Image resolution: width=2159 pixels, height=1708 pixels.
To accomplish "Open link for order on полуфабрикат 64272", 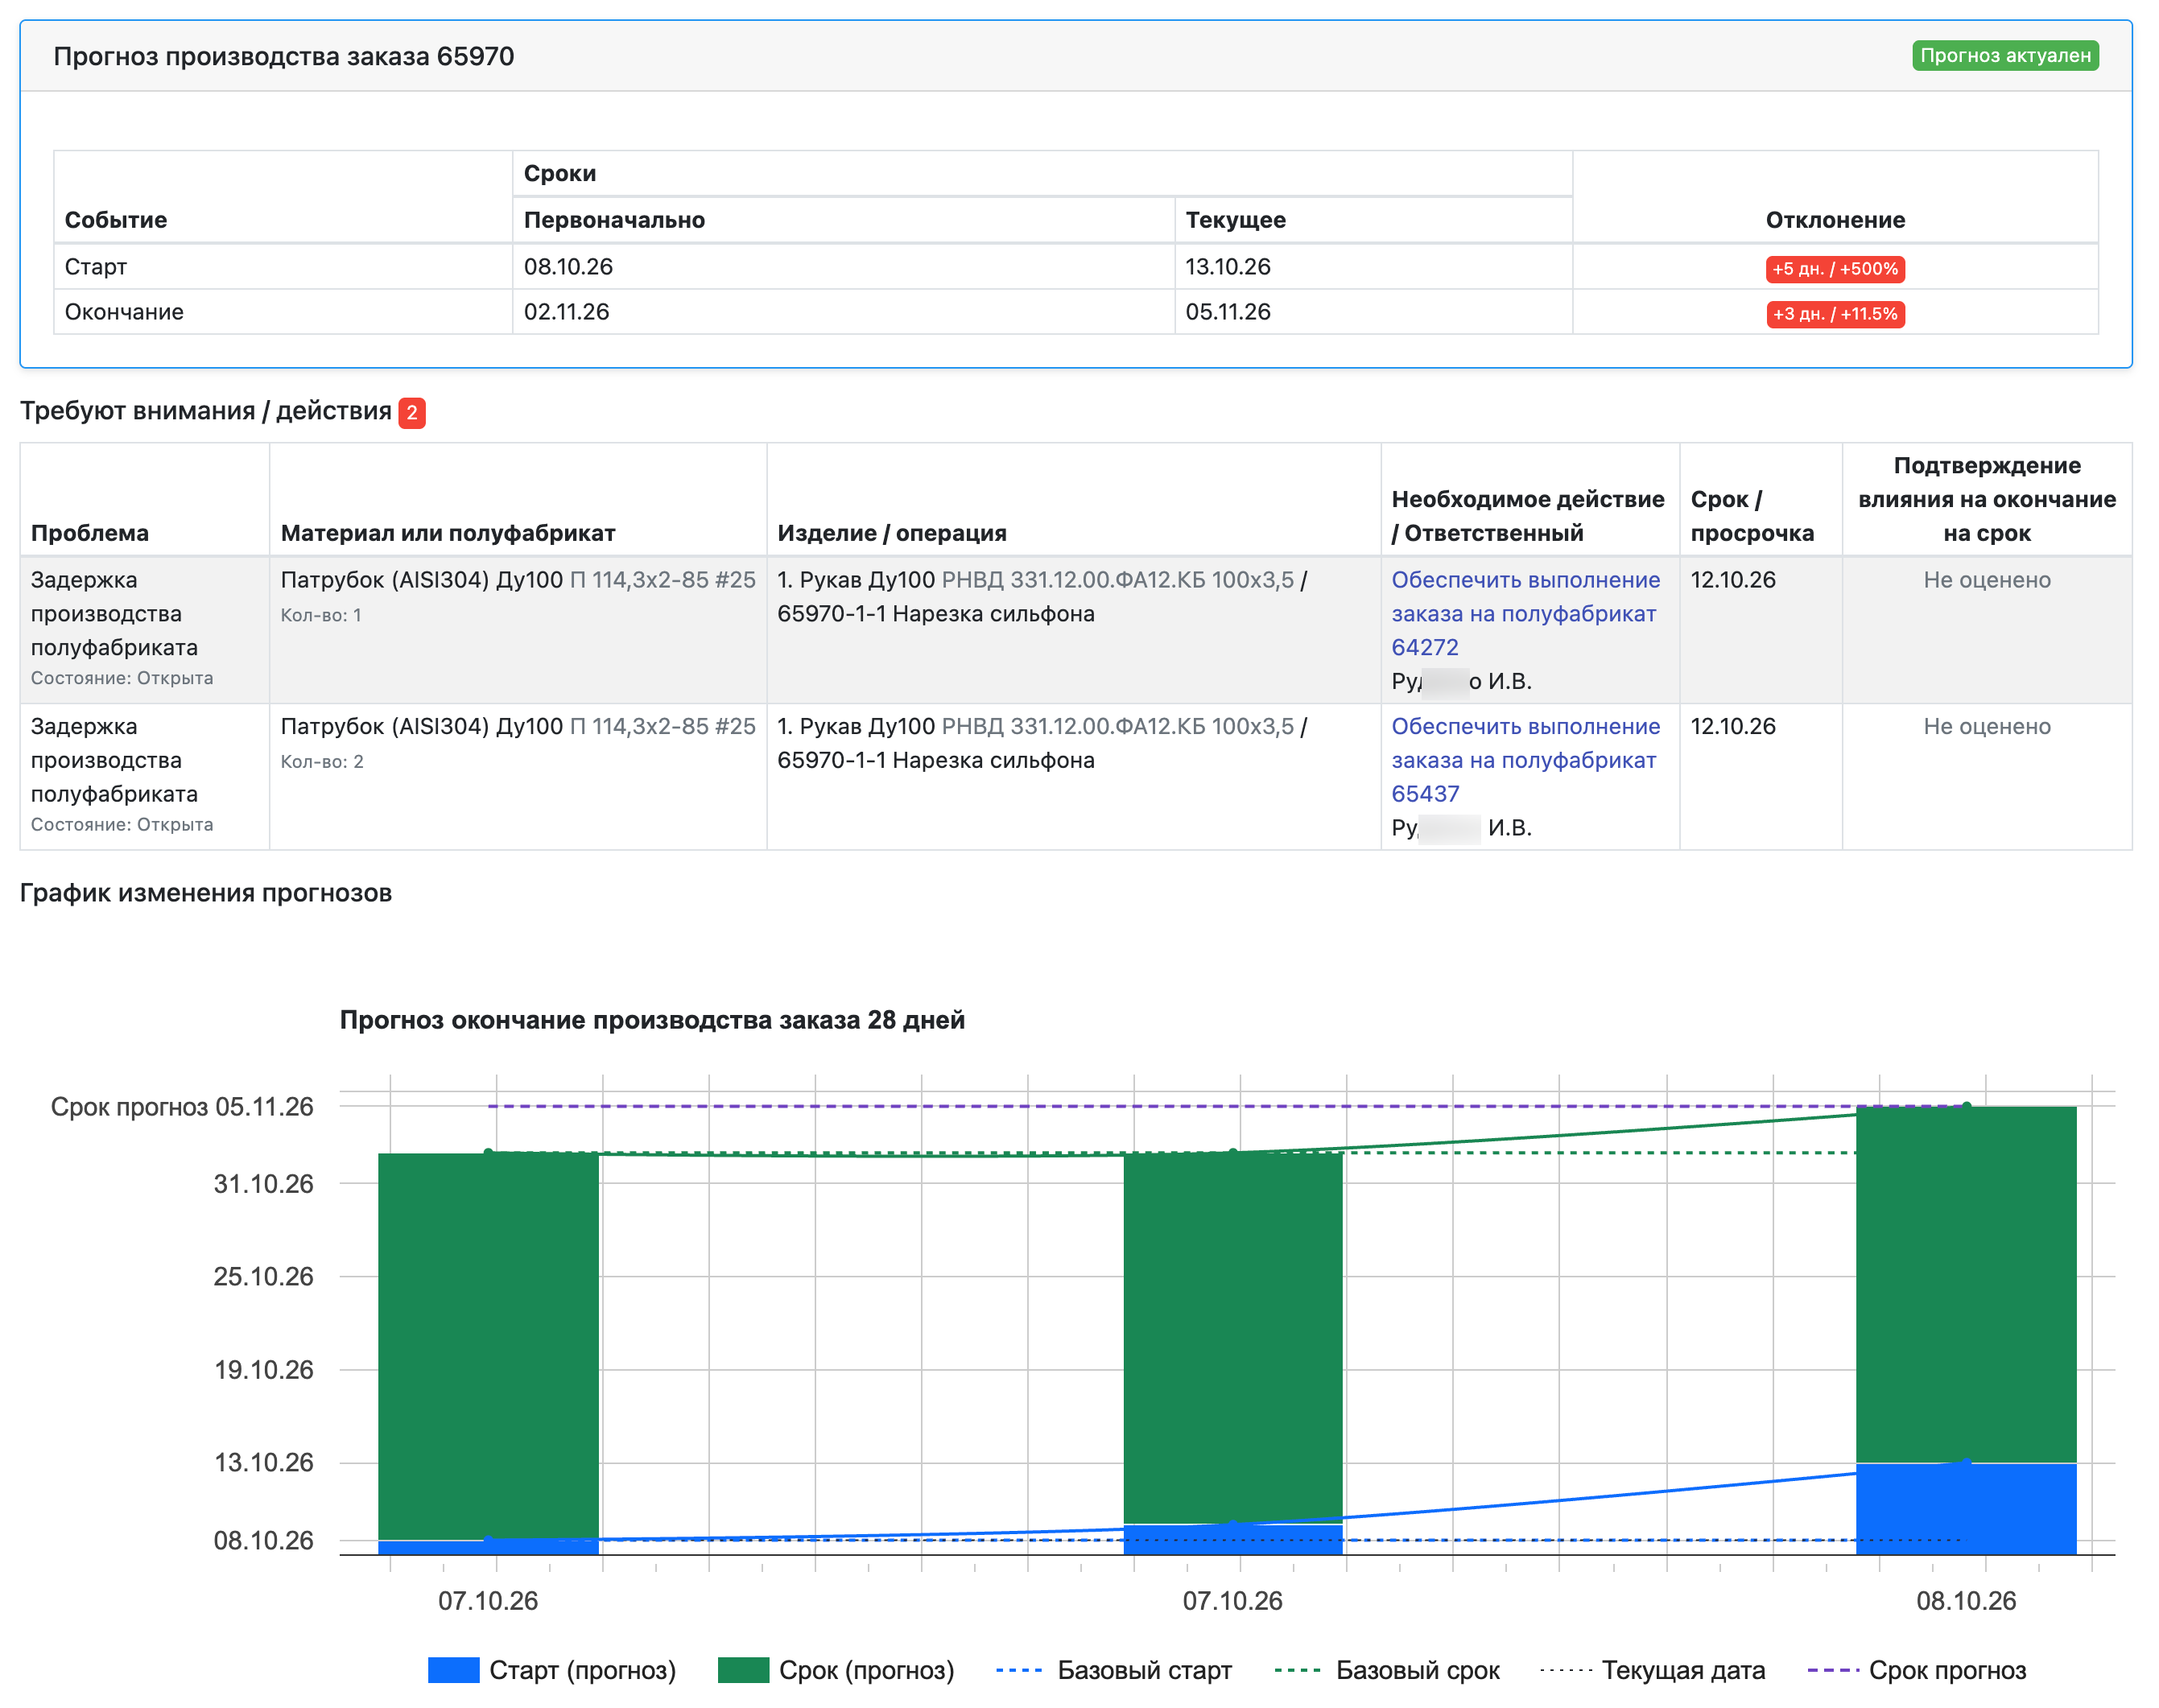I will click(1525, 613).
